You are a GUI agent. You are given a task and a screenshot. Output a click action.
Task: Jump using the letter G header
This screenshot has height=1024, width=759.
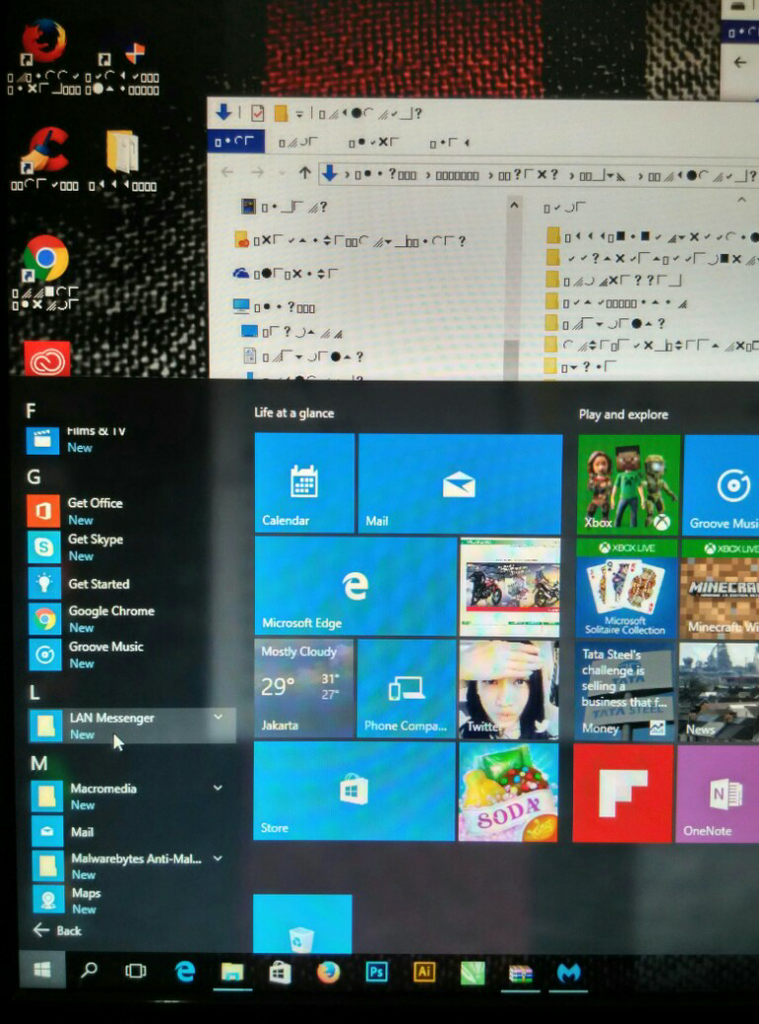click(x=33, y=477)
